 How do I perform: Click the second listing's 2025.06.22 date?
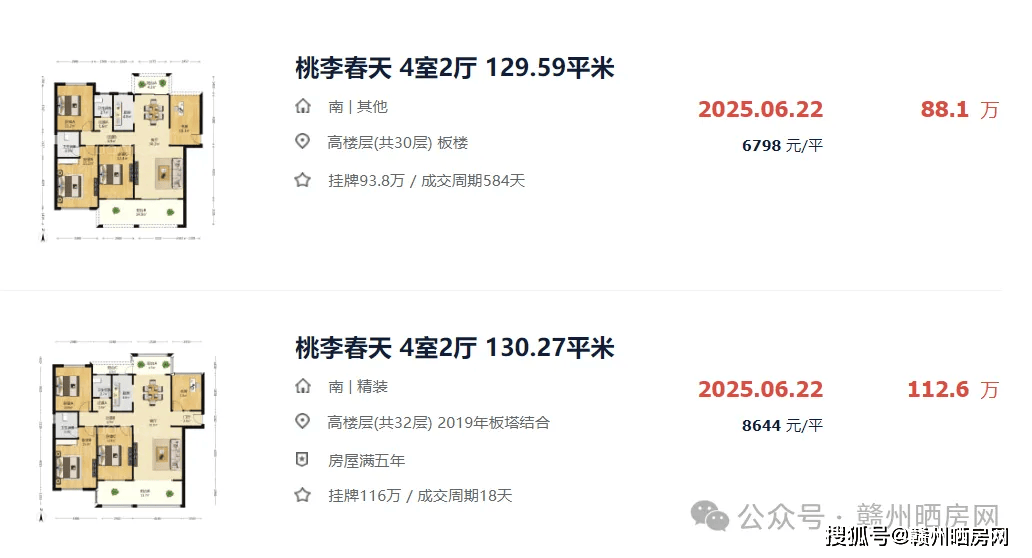click(x=760, y=390)
